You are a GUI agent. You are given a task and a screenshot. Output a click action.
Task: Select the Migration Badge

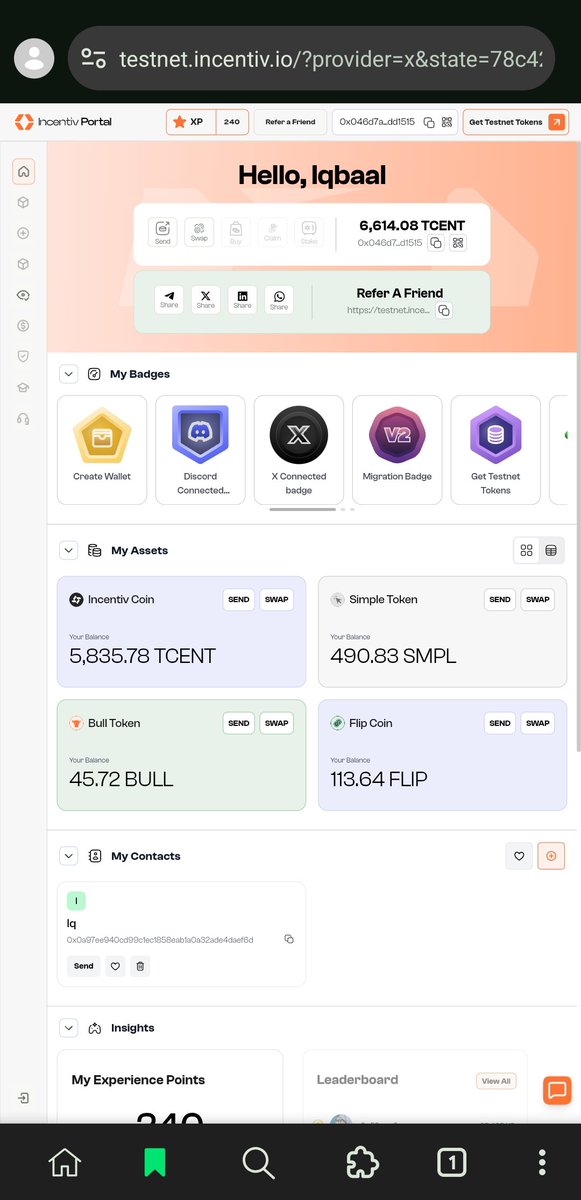(x=397, y=449)
